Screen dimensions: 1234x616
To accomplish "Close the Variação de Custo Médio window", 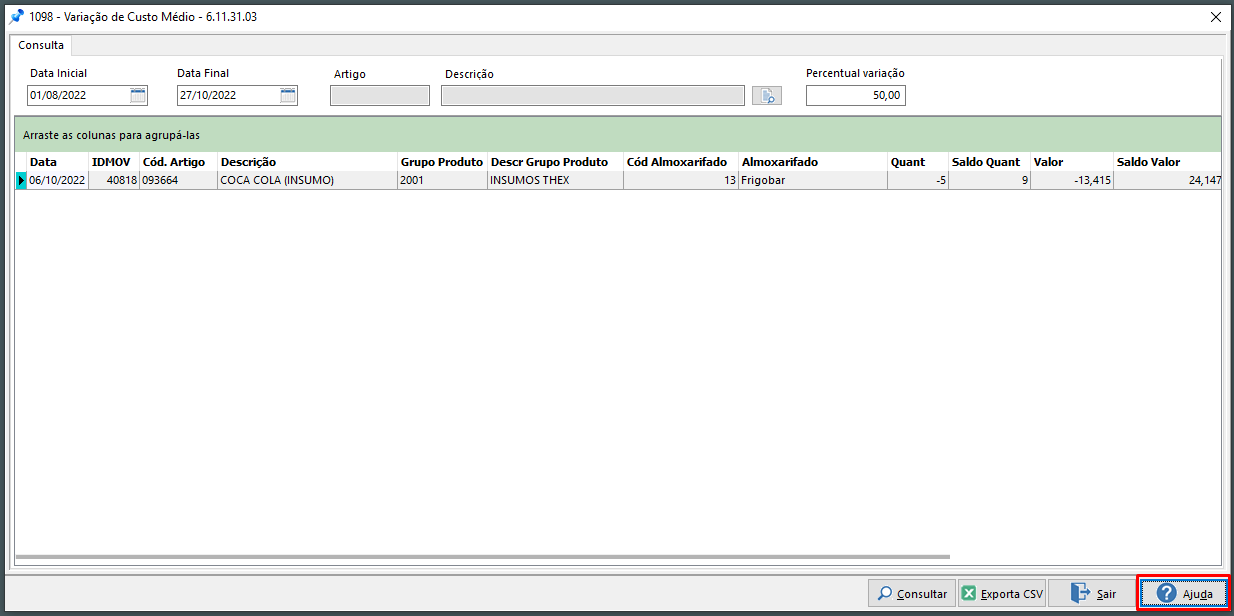I will [x=1215, y=16].
